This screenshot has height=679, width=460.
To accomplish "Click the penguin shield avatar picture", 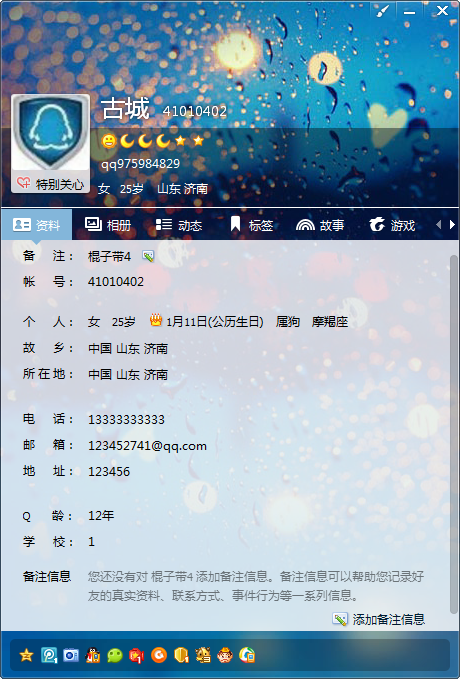I will click(50, 134).
